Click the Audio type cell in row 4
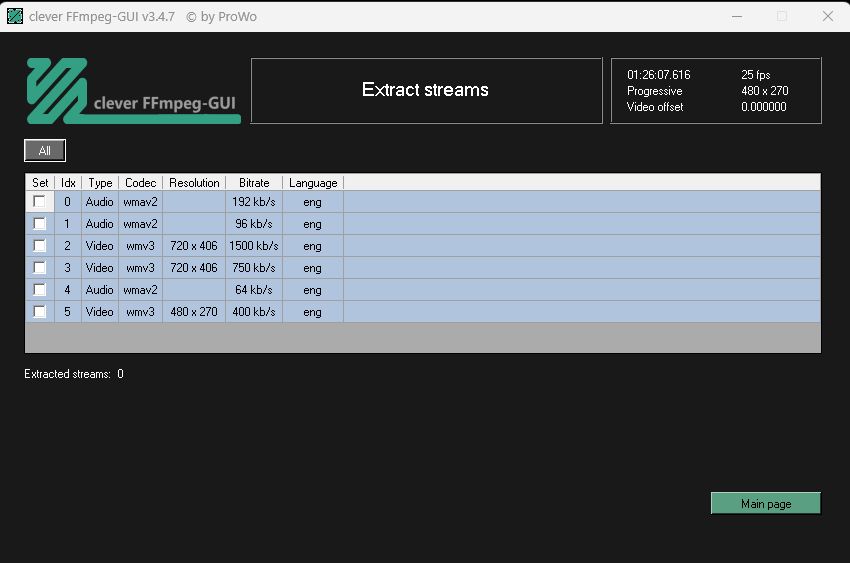The image size is (850, 563). coord(100,289)
